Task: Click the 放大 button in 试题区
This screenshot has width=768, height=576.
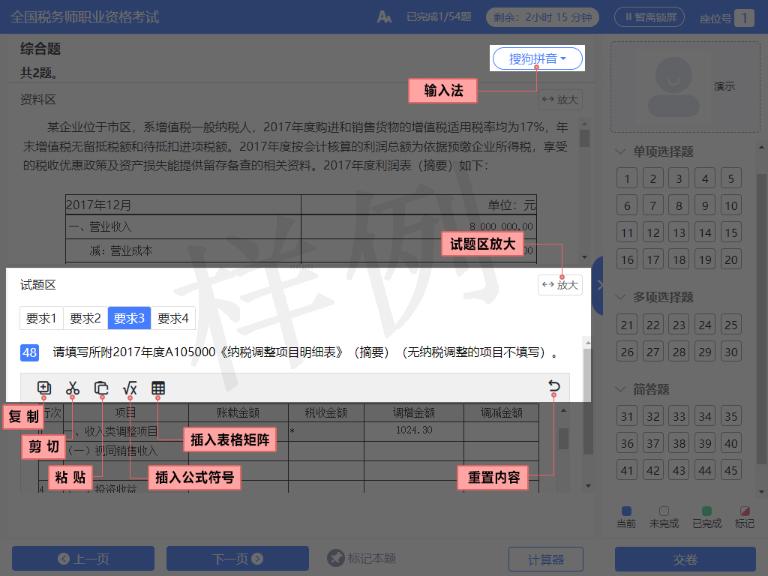Action: point(560,285)
